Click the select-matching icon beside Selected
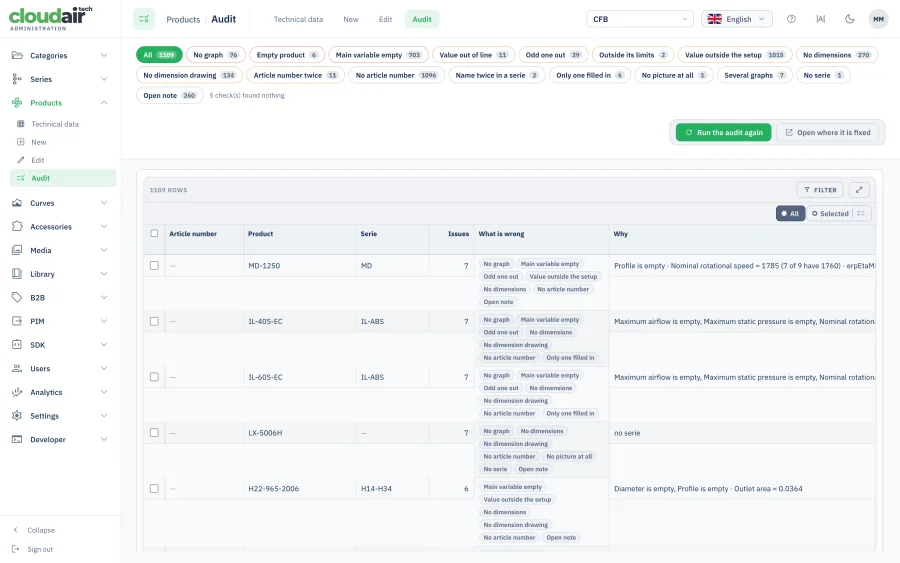 860,213
